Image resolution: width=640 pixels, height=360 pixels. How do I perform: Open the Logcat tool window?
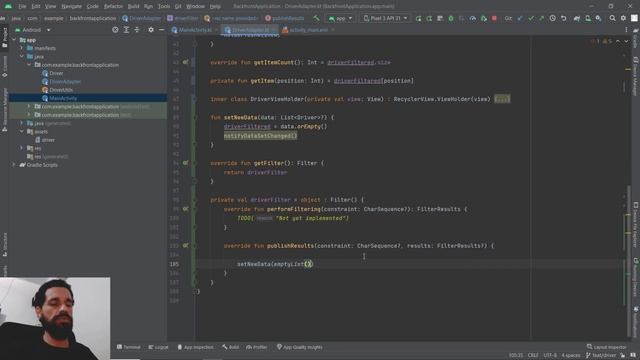tap(158, 347)
